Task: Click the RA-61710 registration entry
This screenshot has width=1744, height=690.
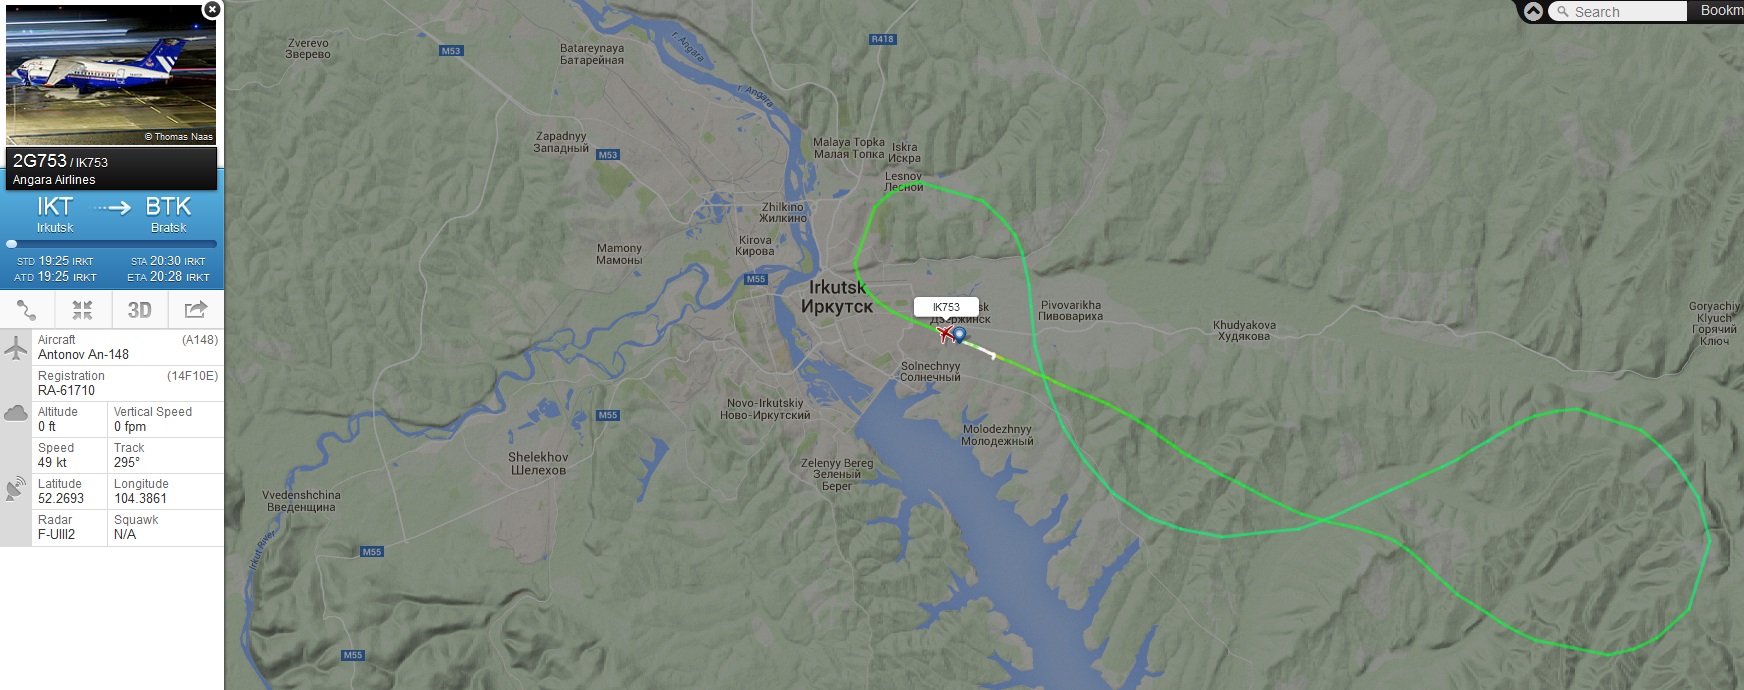Action: click(x=66, y=390)
